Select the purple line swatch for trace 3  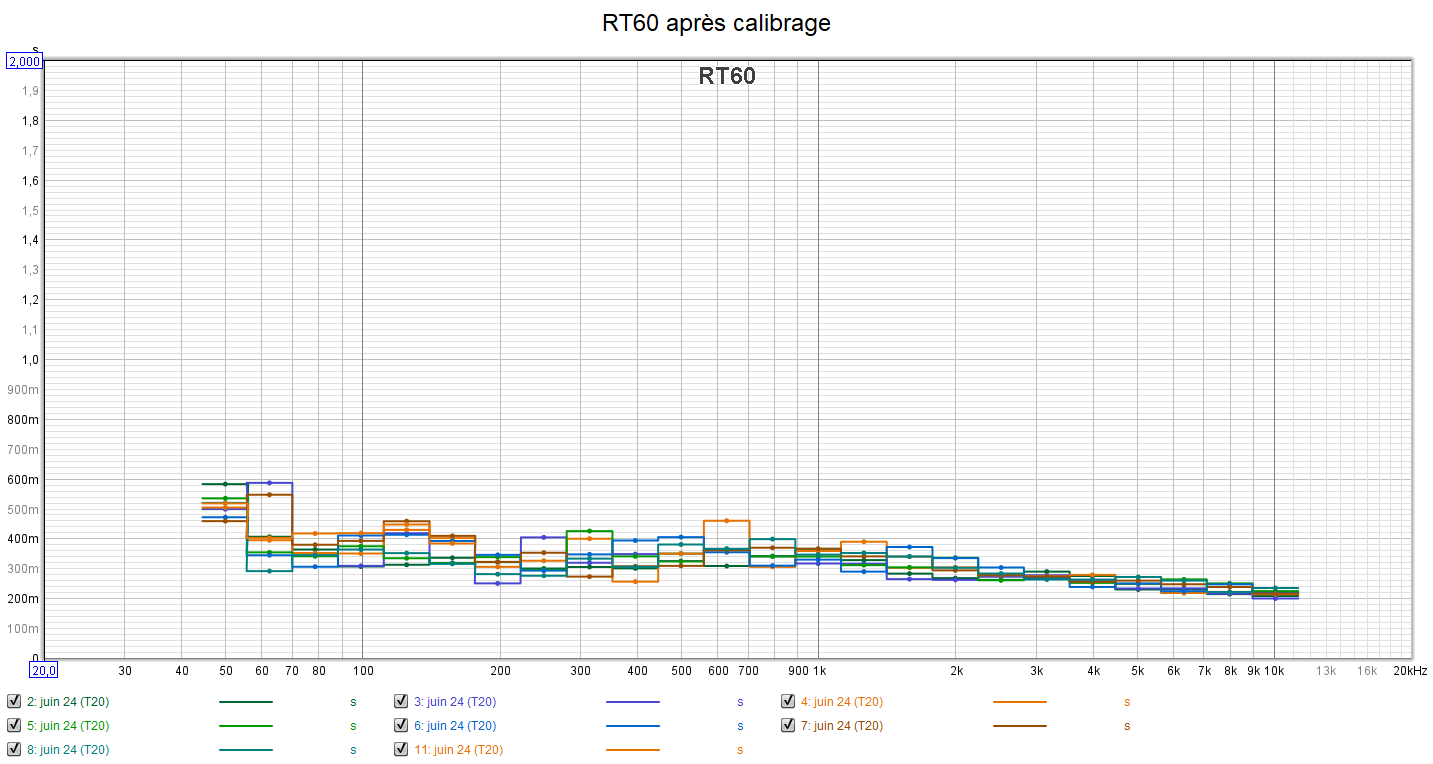632,702
